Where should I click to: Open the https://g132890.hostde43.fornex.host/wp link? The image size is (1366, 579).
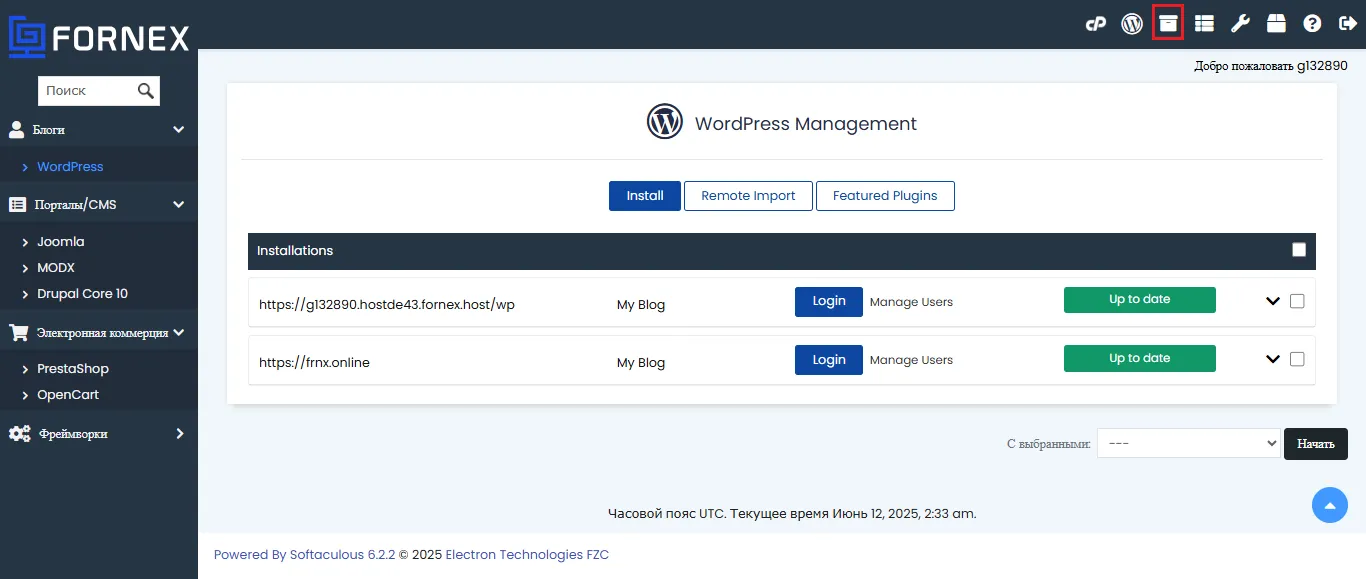point(387,305)
